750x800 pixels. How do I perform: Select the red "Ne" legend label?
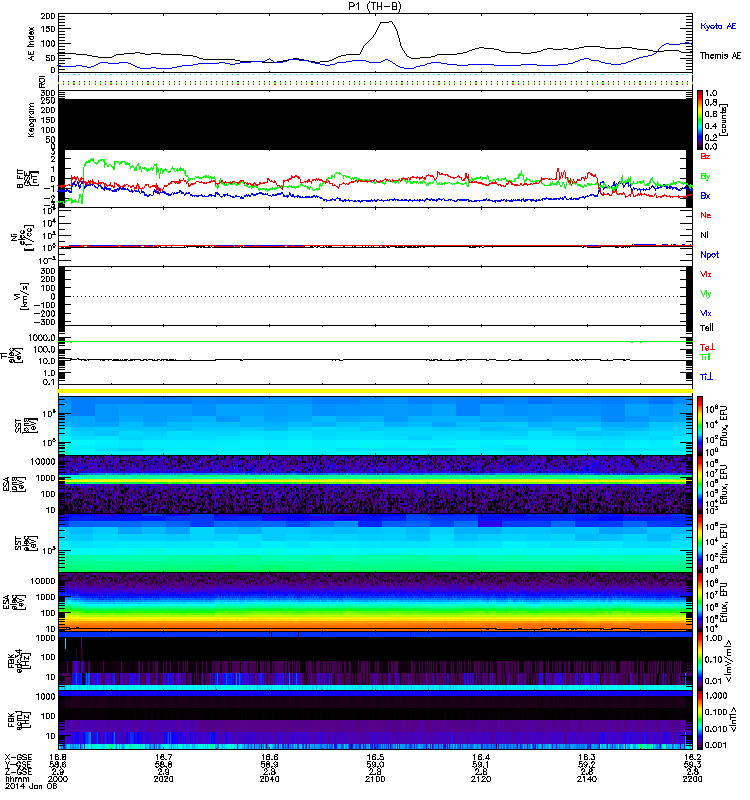click(706, 215)
